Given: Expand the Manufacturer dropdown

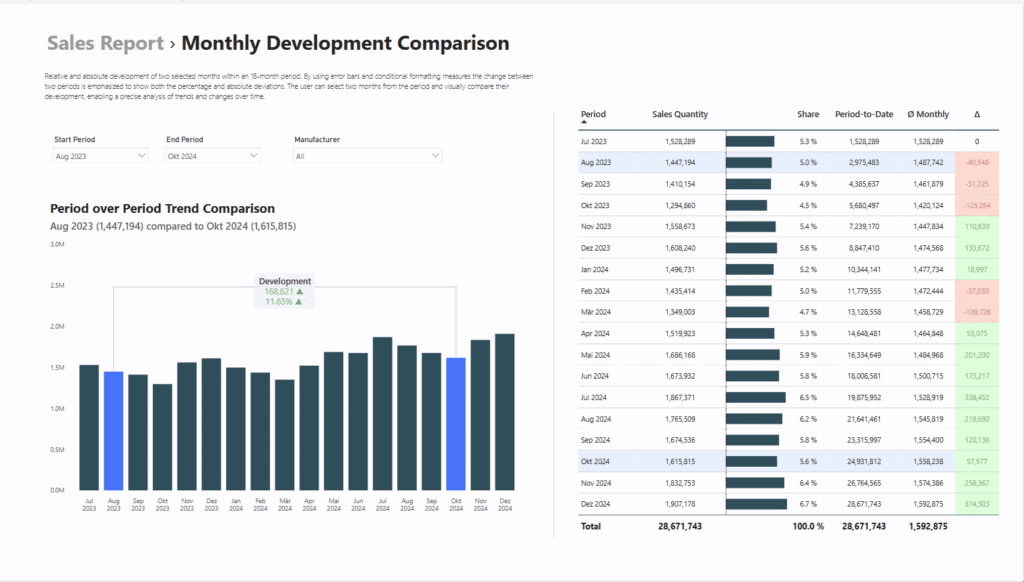Looking at the screenshot, I should (367, 156).
